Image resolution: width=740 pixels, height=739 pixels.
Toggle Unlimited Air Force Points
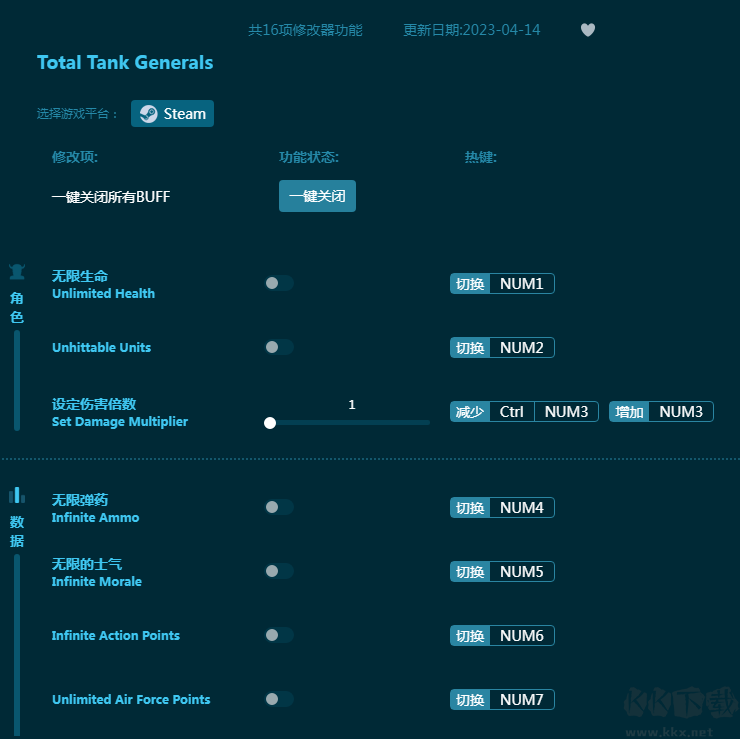tap(278, 700)
